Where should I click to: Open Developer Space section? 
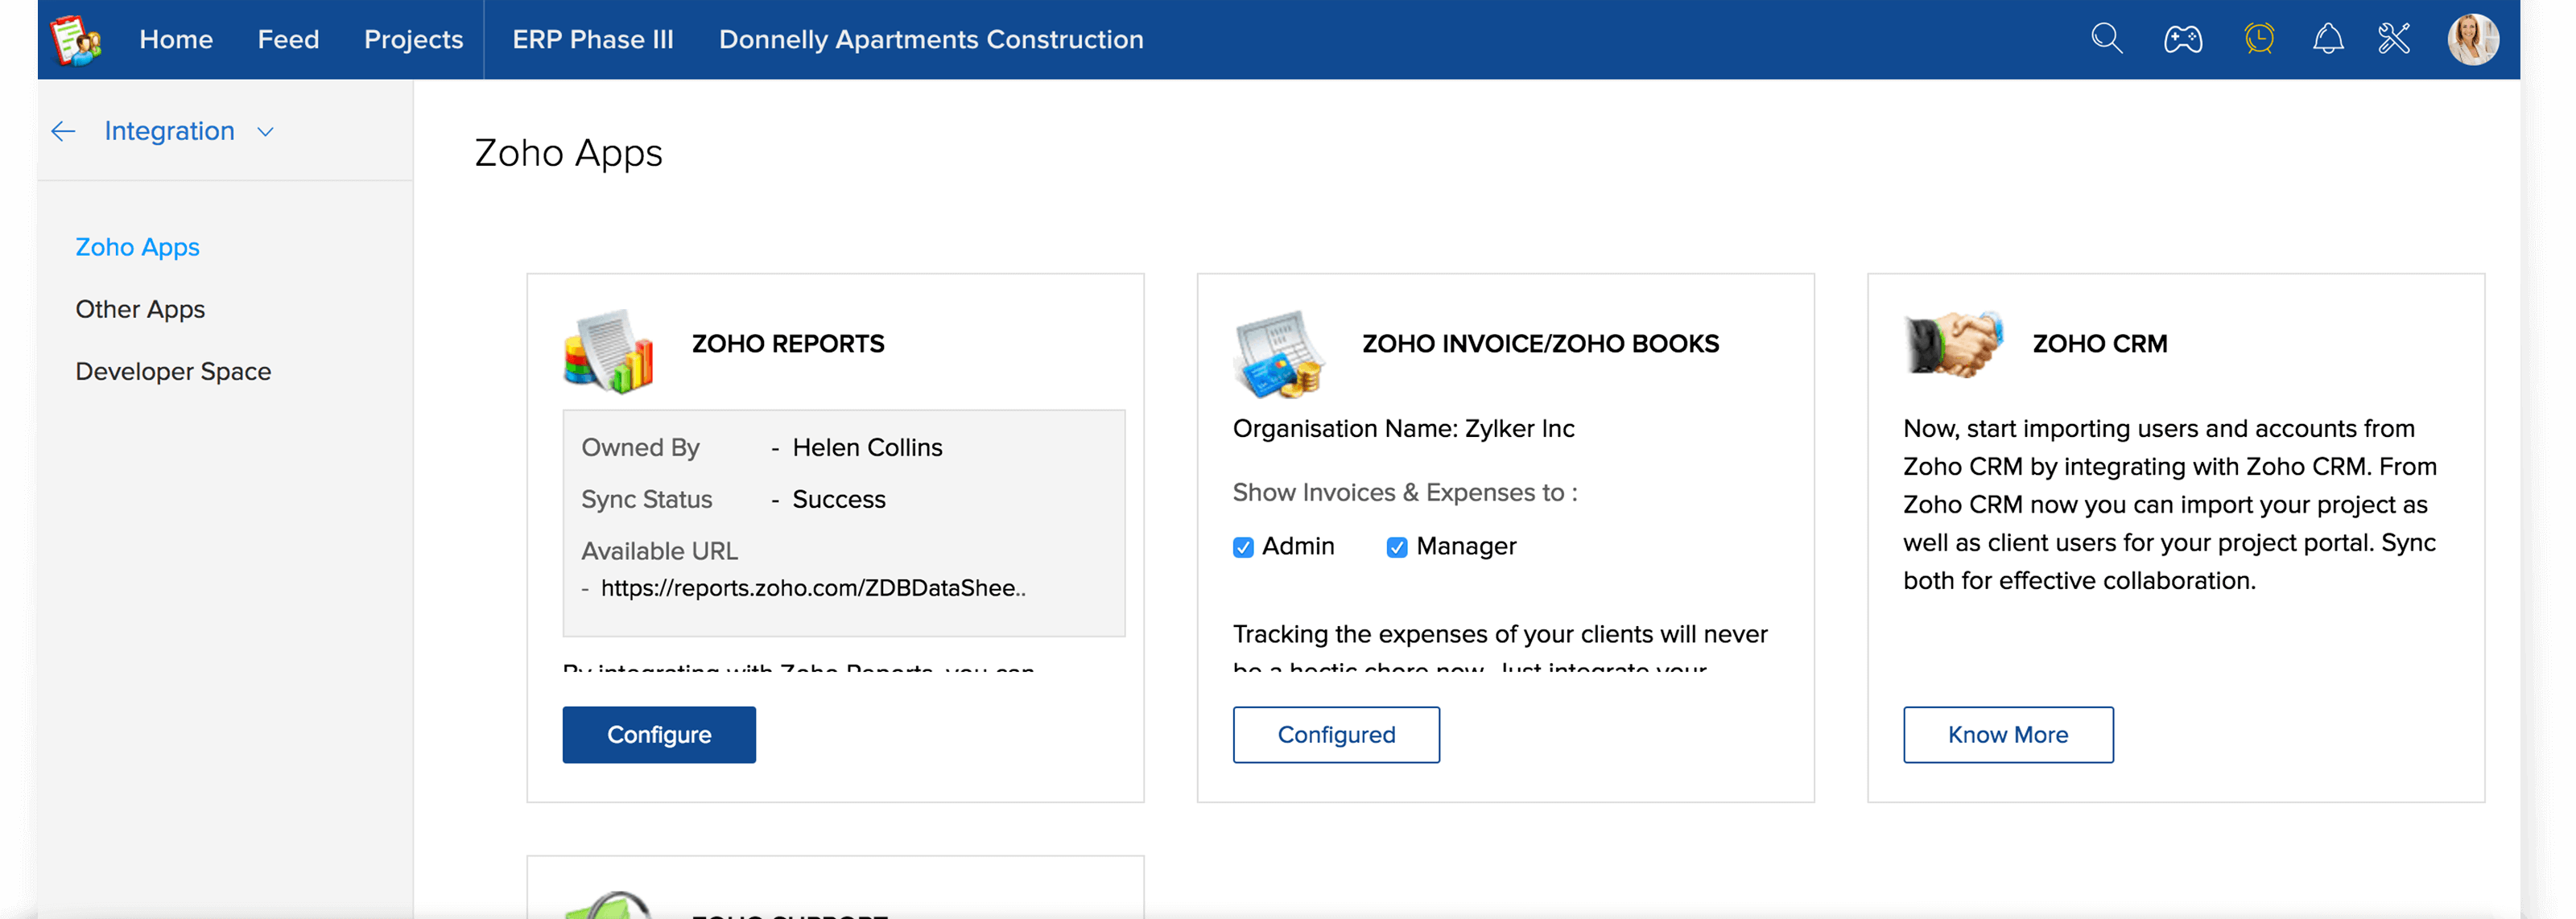173,371
